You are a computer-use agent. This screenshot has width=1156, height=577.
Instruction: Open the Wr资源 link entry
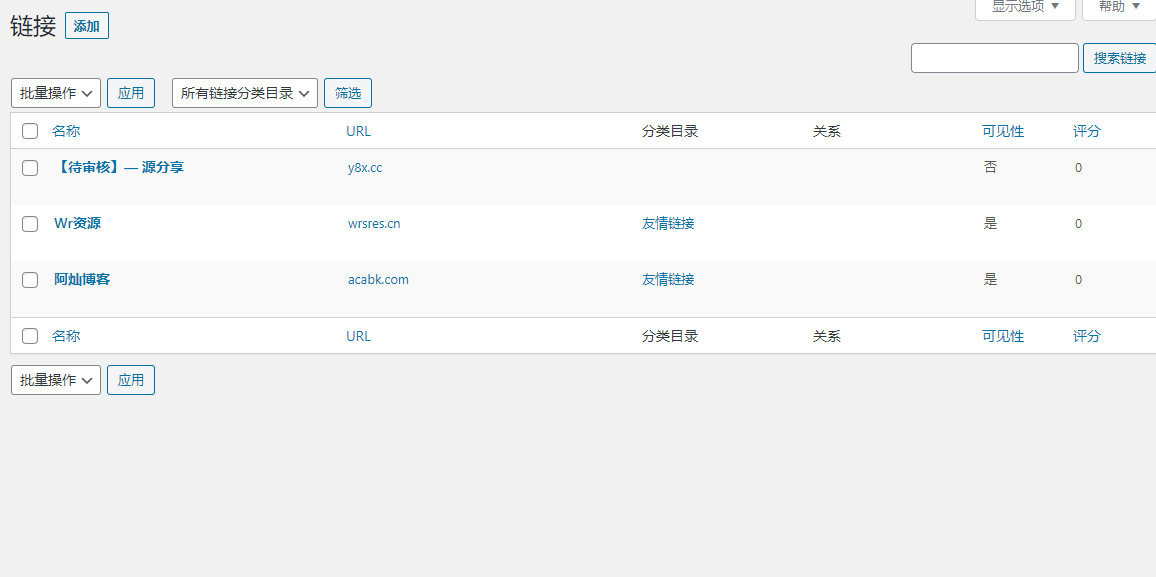point(77,223)
